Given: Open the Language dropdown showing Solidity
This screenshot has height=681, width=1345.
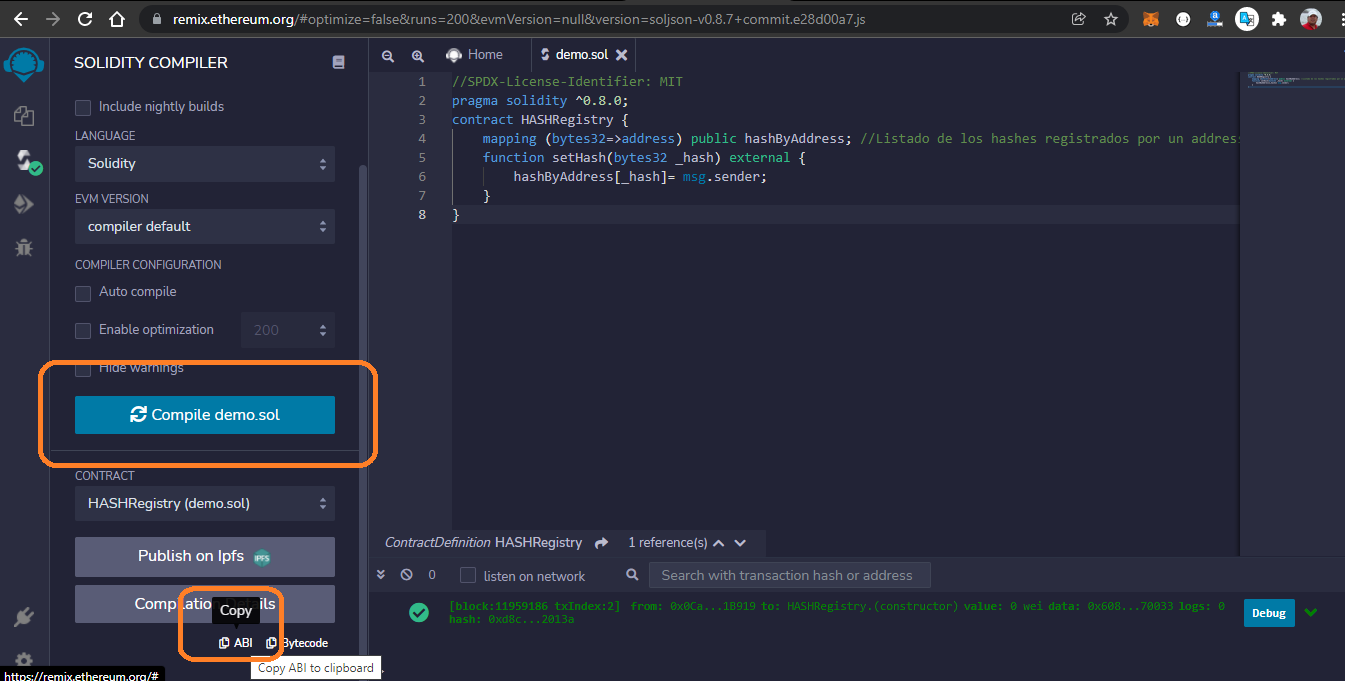Looking at the screenshot, I should point(205,164).
